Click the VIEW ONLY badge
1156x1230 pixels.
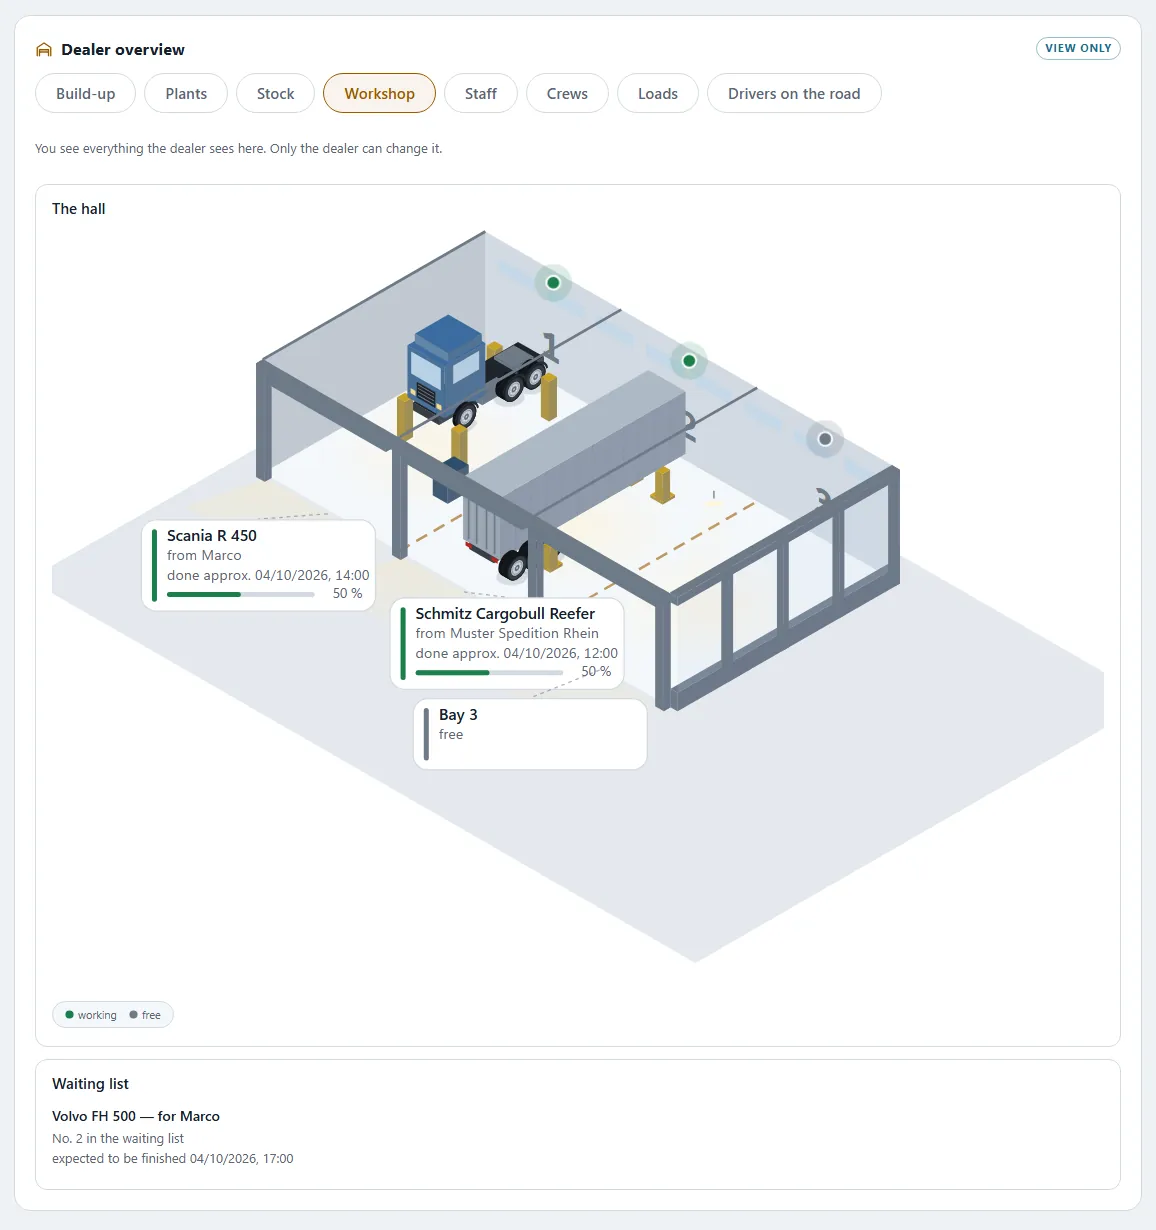click(x=1078, y=48)
